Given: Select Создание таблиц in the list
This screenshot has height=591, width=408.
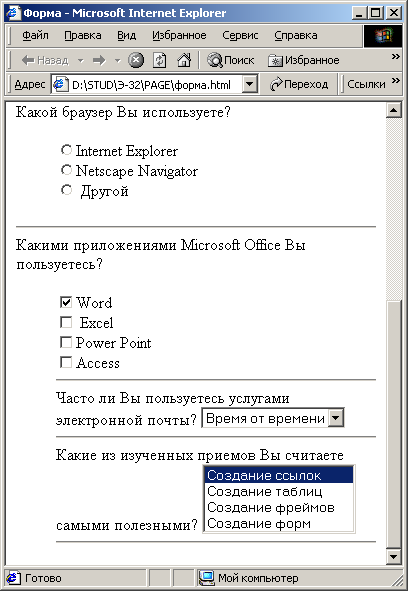Looking at the screenshot, I should [279, 491].
